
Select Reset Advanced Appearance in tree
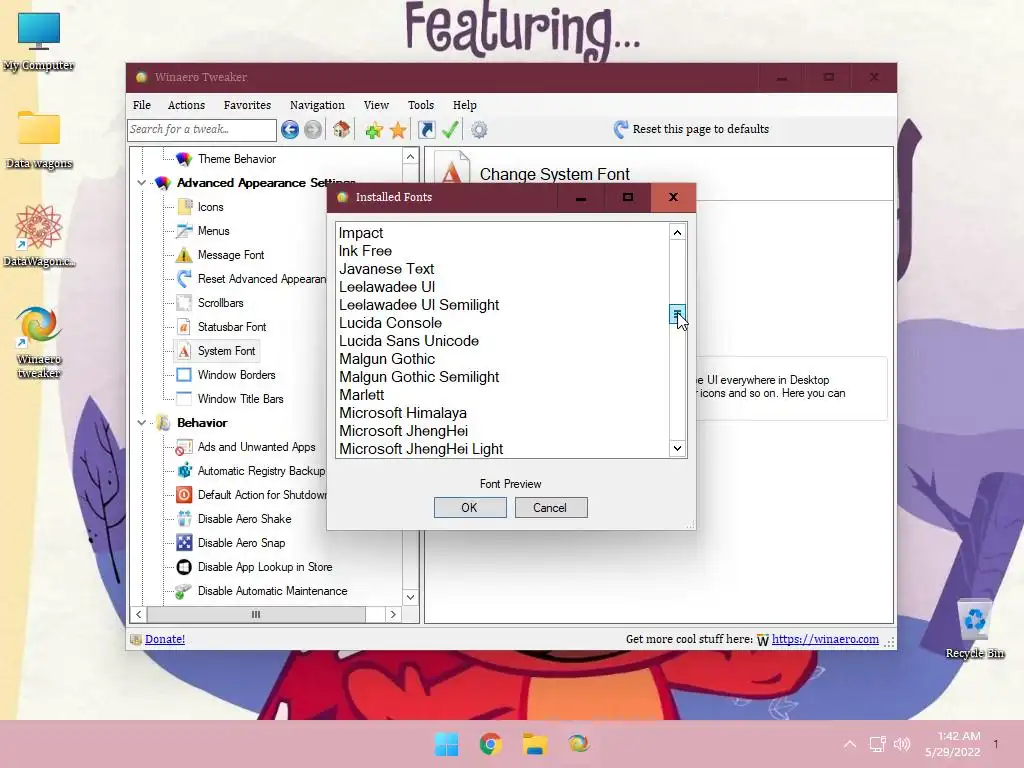point(262,279)
